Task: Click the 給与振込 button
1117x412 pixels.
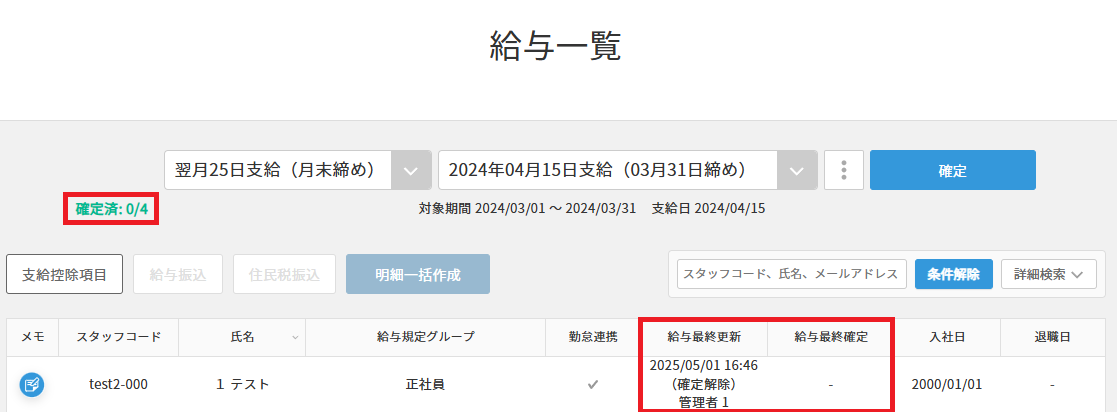Action: (x=178, y=274)
